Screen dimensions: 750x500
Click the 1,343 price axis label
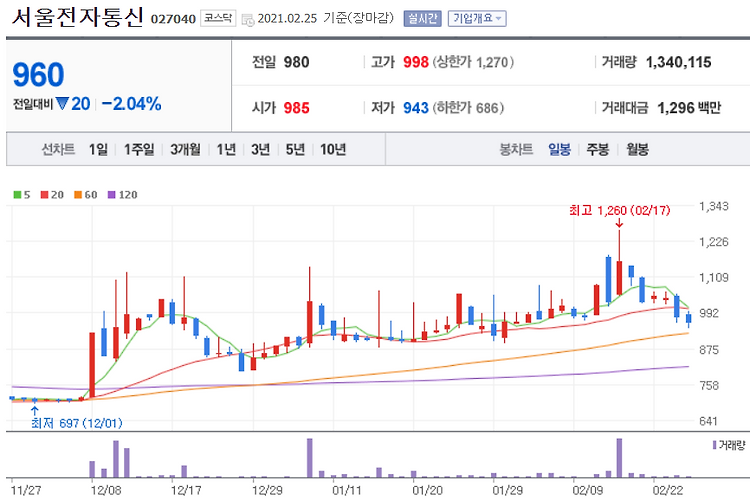point(714,206)
